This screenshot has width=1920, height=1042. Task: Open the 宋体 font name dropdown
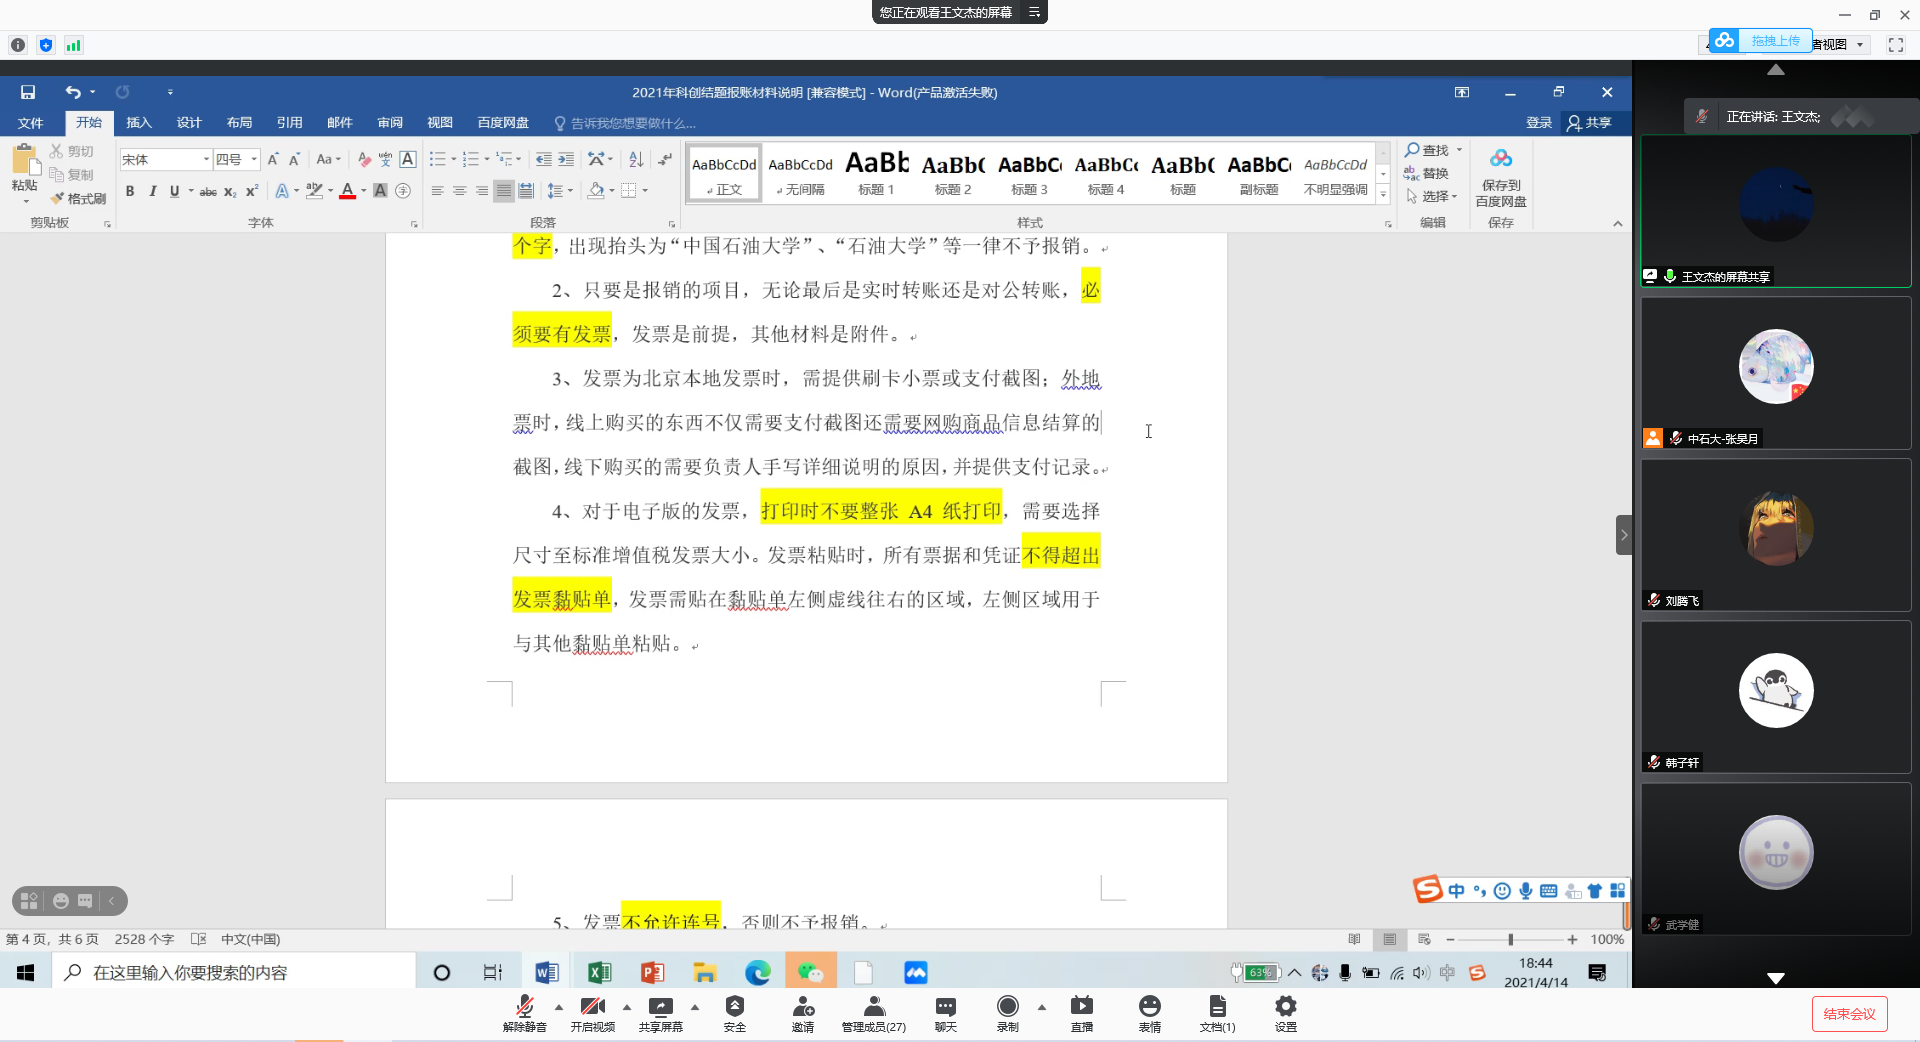[x=204, y=158]
